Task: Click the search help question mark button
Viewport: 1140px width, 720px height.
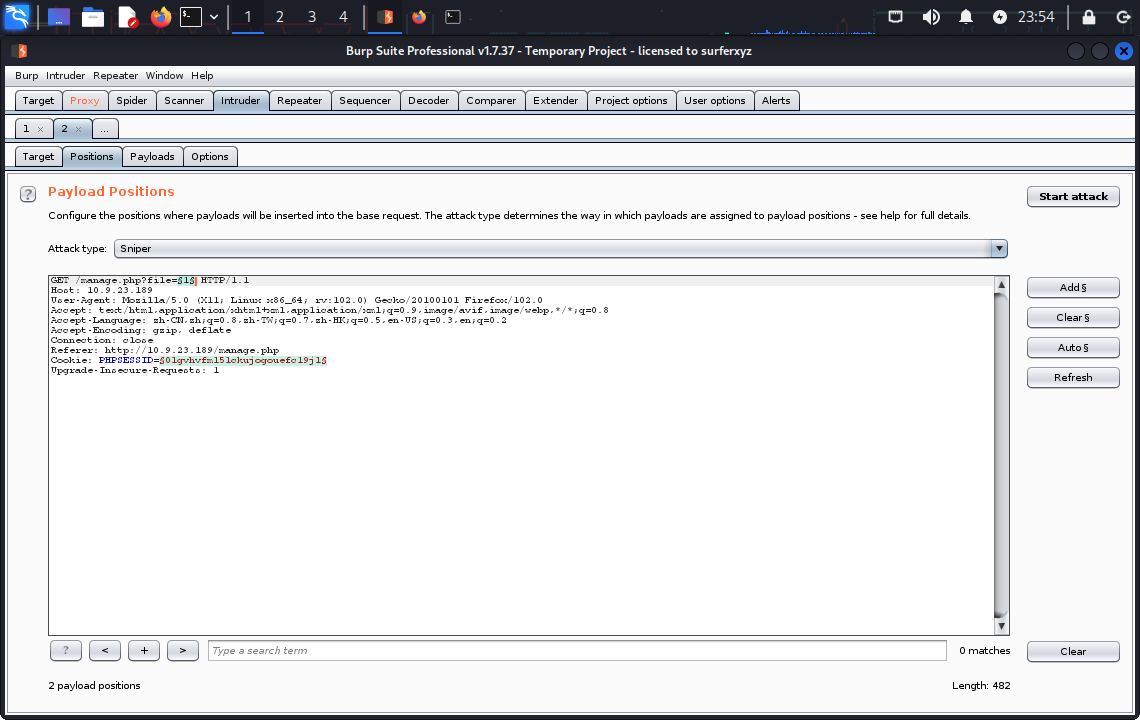Action: pos(65,650)
